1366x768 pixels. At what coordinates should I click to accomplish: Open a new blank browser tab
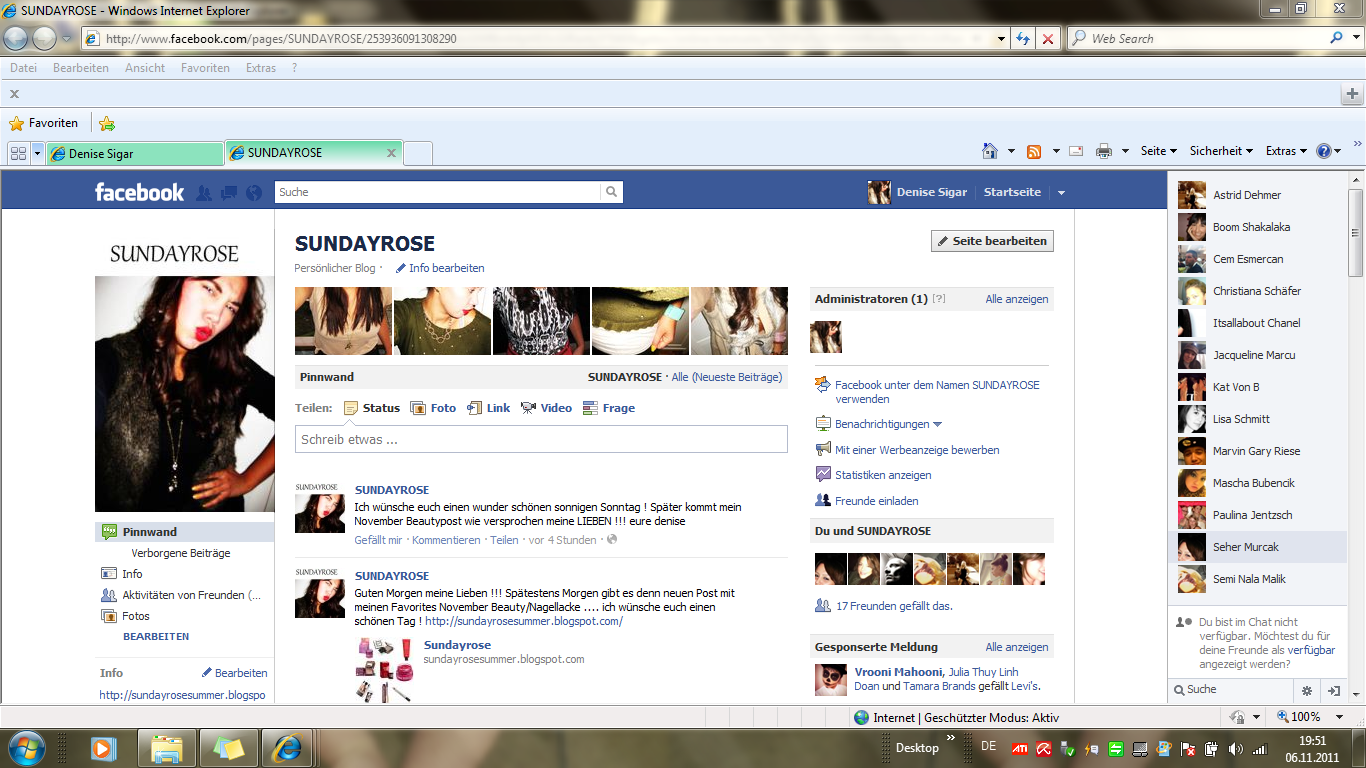(418, 153)
